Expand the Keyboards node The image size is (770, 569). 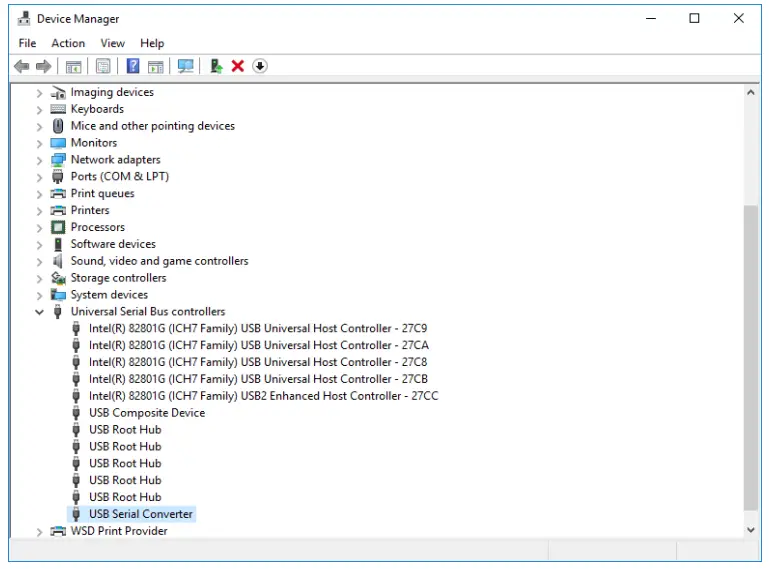tap(39, 109)
